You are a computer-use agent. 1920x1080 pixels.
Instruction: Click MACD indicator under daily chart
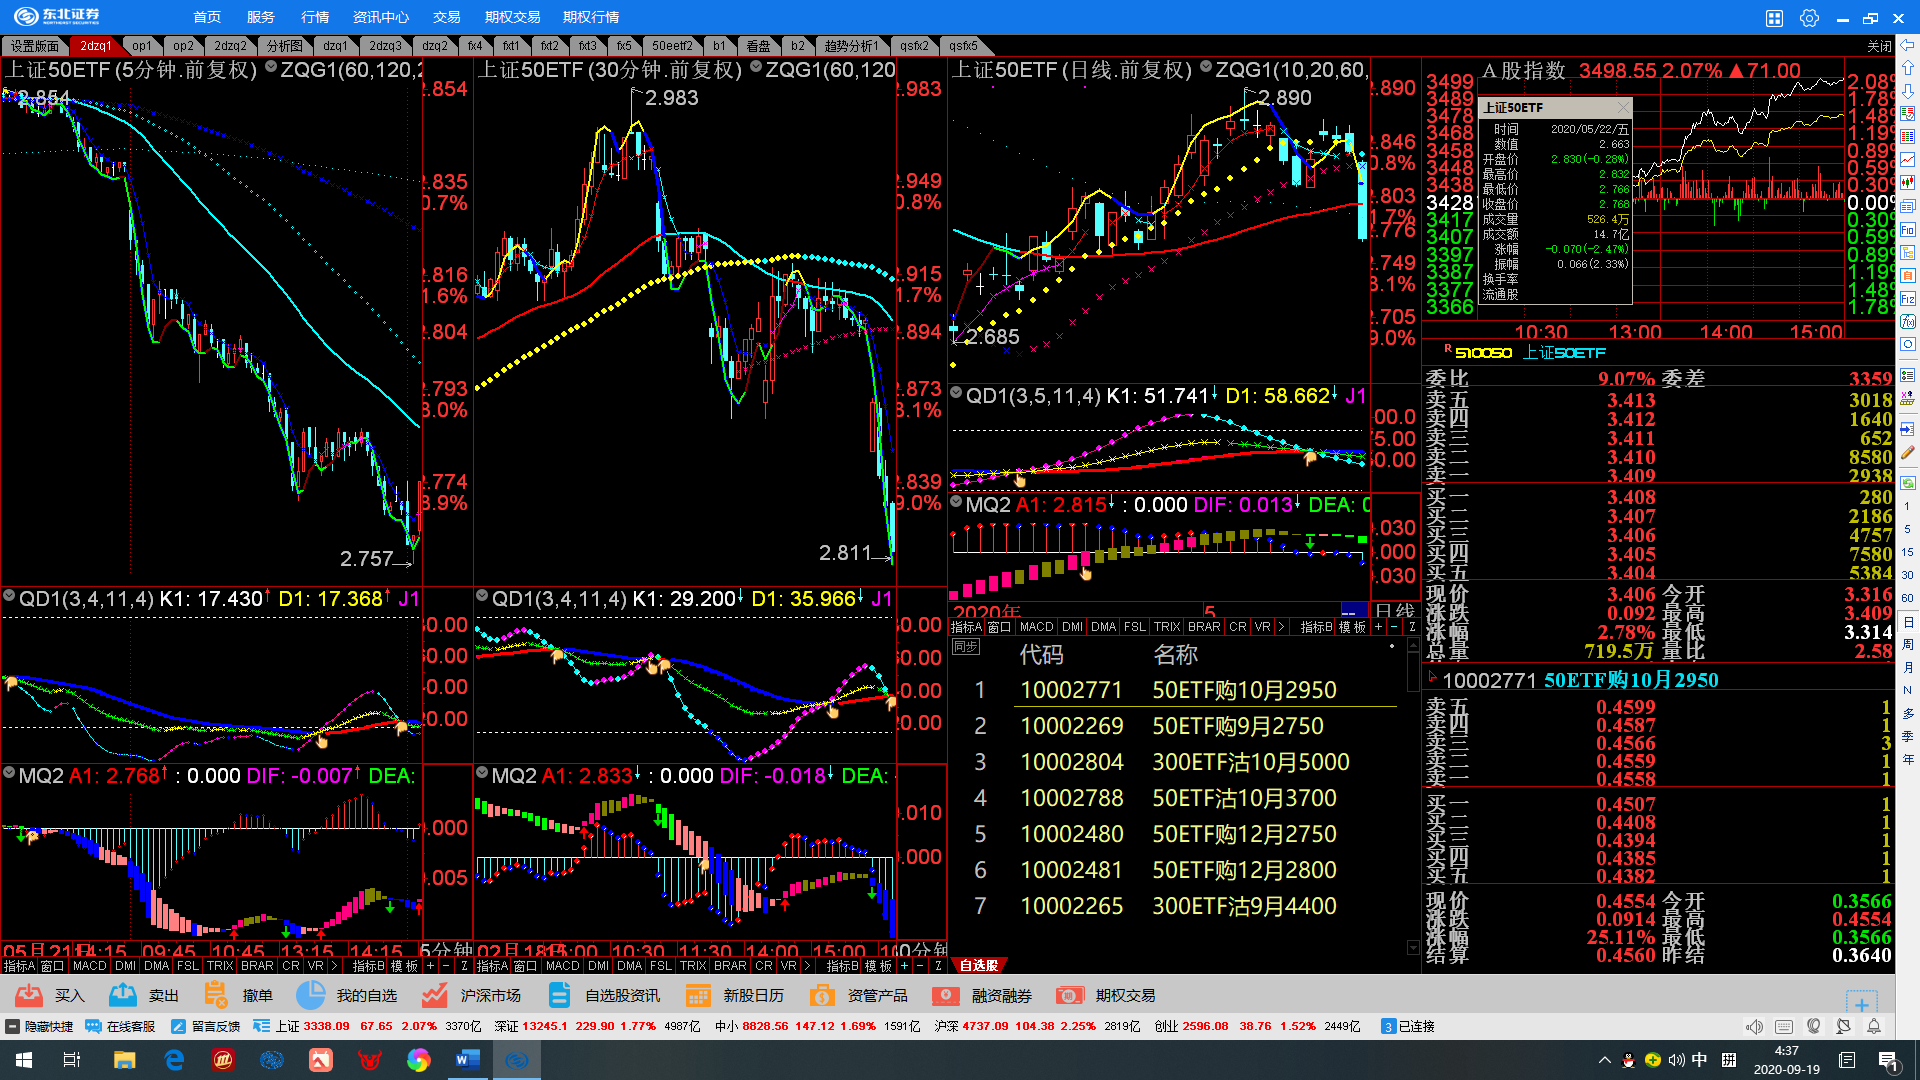click(x=1036, y=627)
